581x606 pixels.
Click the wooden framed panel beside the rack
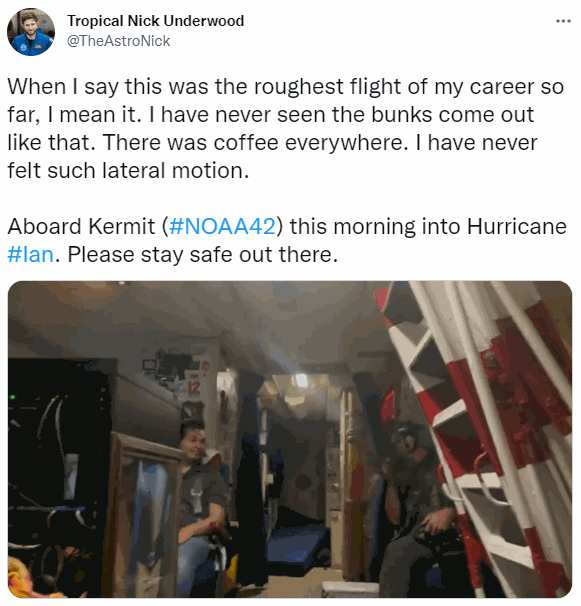pyautogui.click(x=141, y=514)
